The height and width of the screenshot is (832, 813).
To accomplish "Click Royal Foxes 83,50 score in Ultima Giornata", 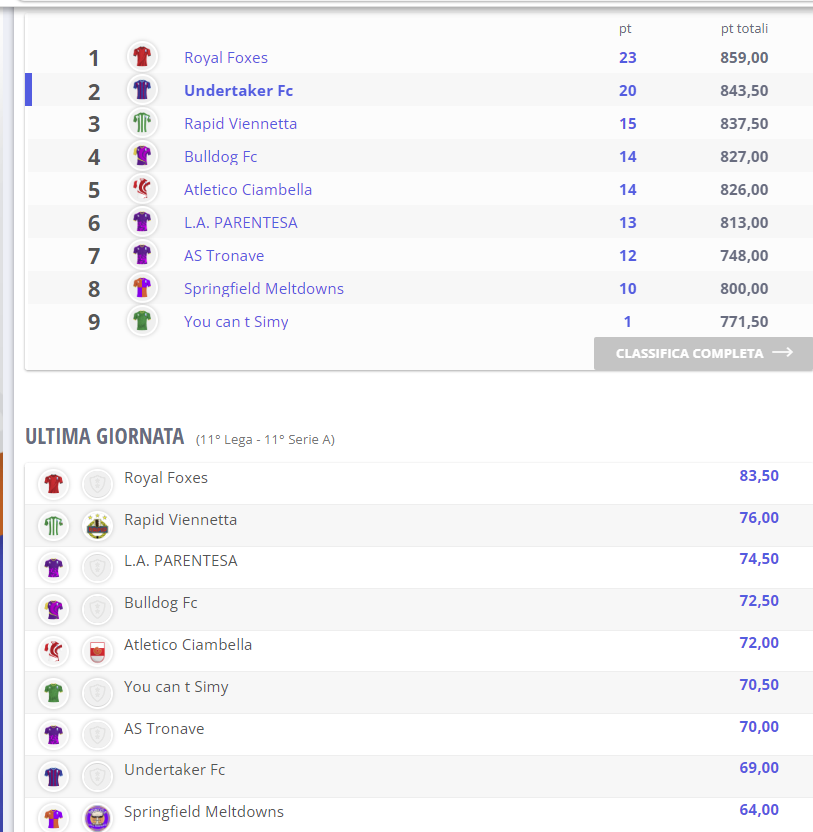I will click(x=759, y=475).
